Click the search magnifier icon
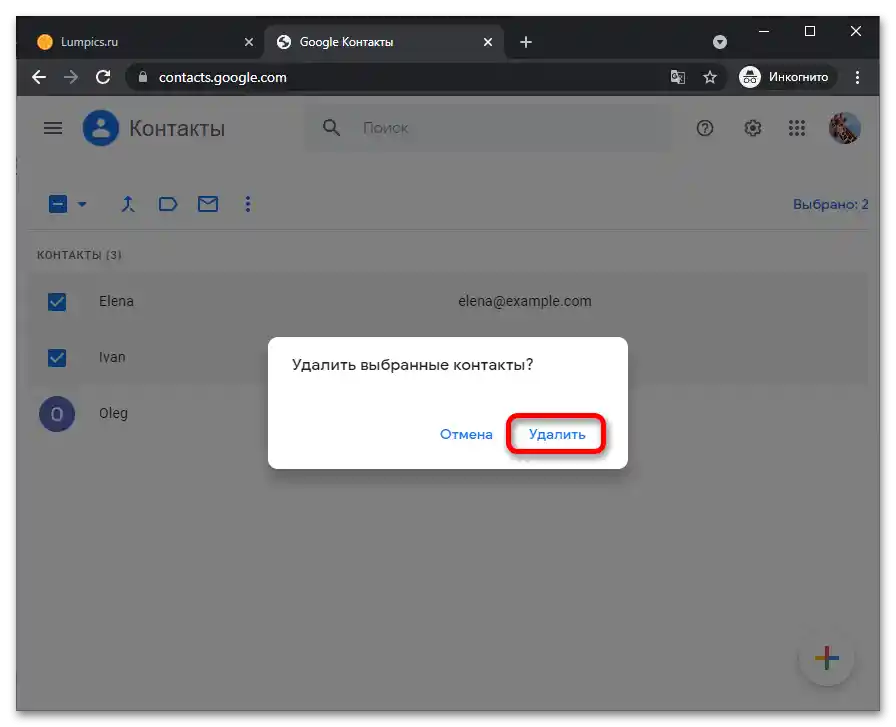The height and width of the screenshot is (727, 896). coord(330,128)
